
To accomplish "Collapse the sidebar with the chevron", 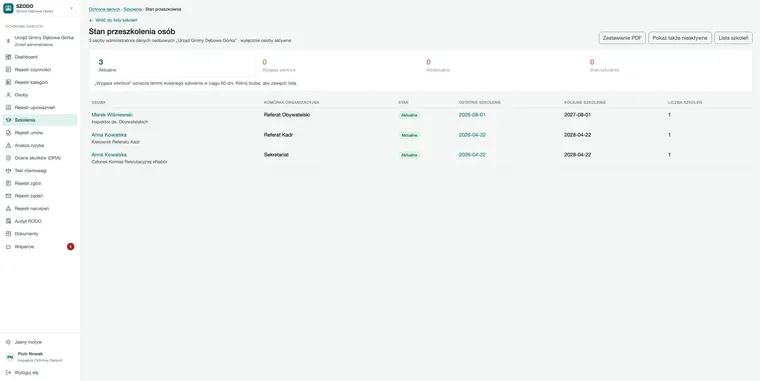I will (x=72, y=8).
